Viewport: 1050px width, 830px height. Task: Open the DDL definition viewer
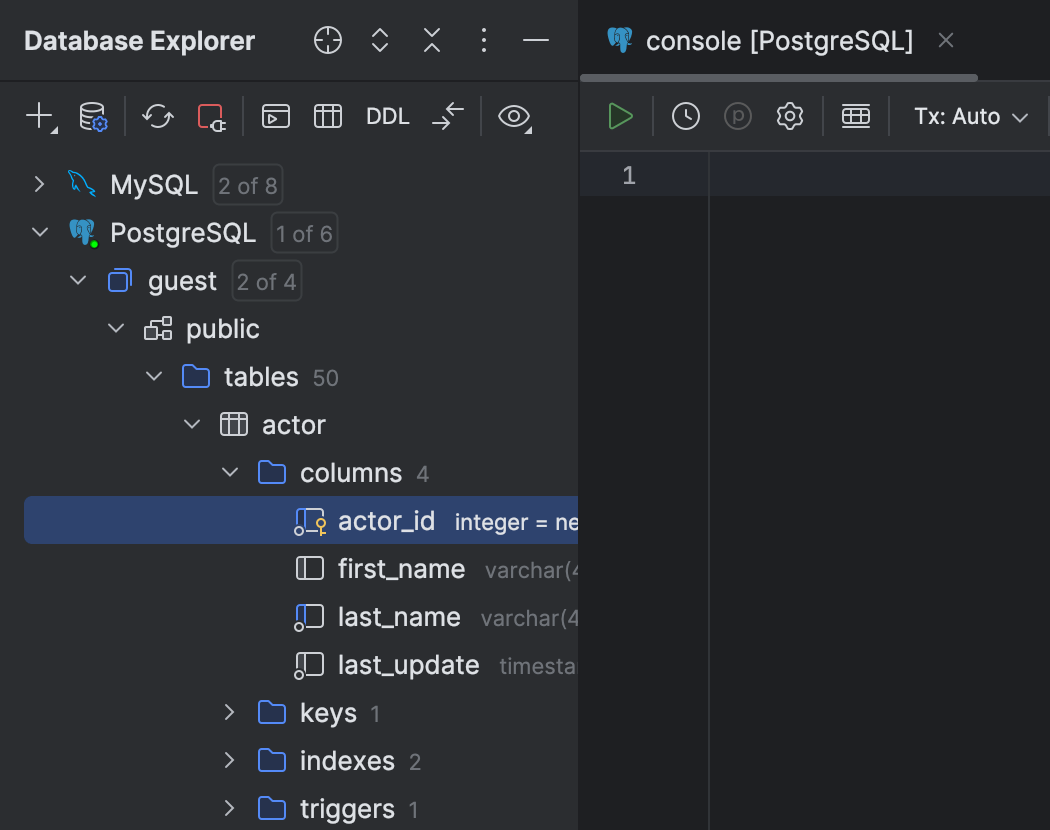[x=387, y=116]
